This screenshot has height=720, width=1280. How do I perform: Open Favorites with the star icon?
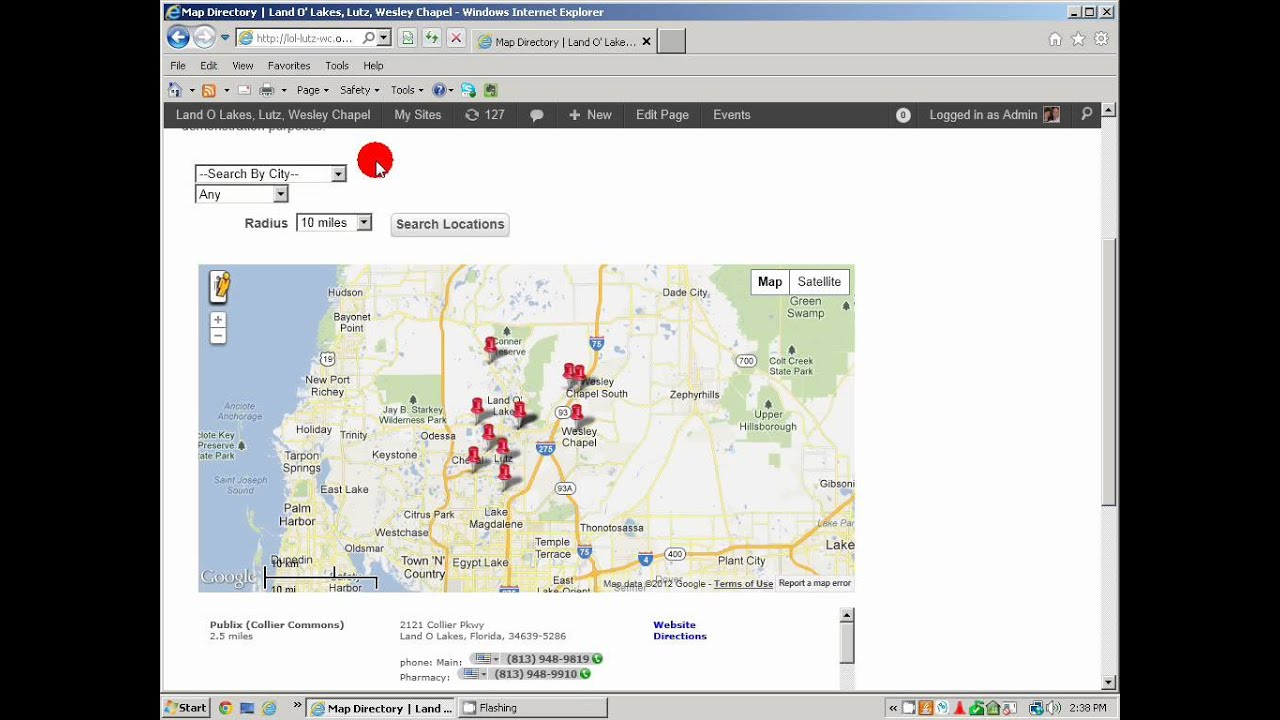(1078, 39)
